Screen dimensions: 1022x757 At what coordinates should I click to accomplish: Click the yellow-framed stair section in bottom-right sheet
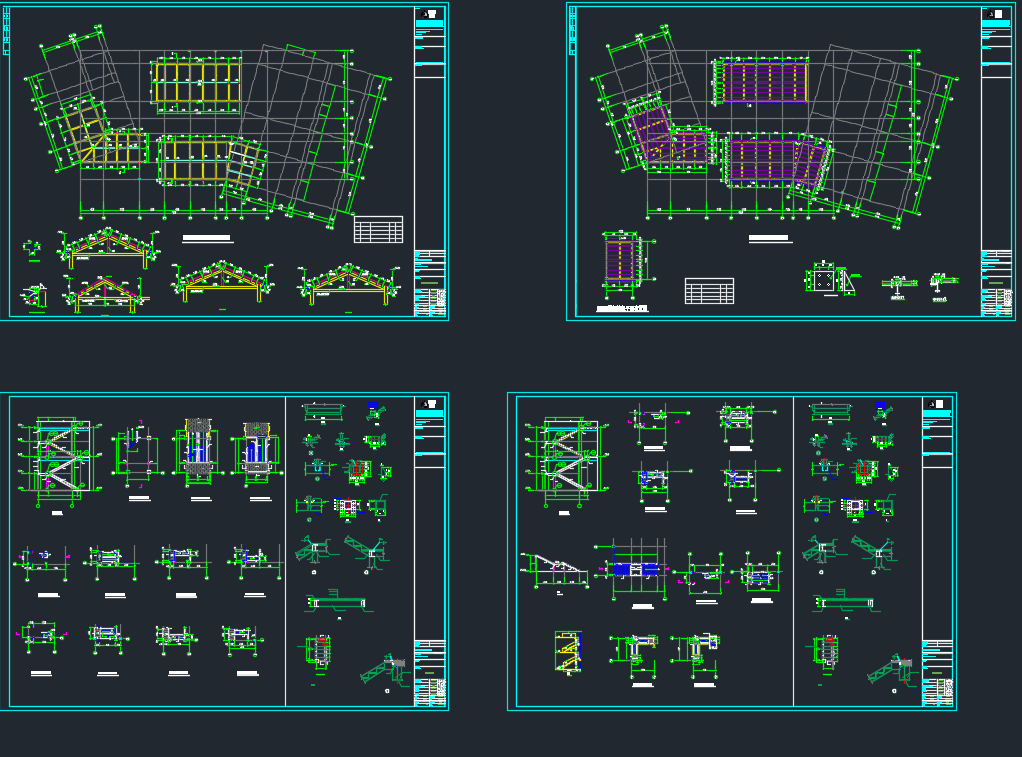point(568,651)
